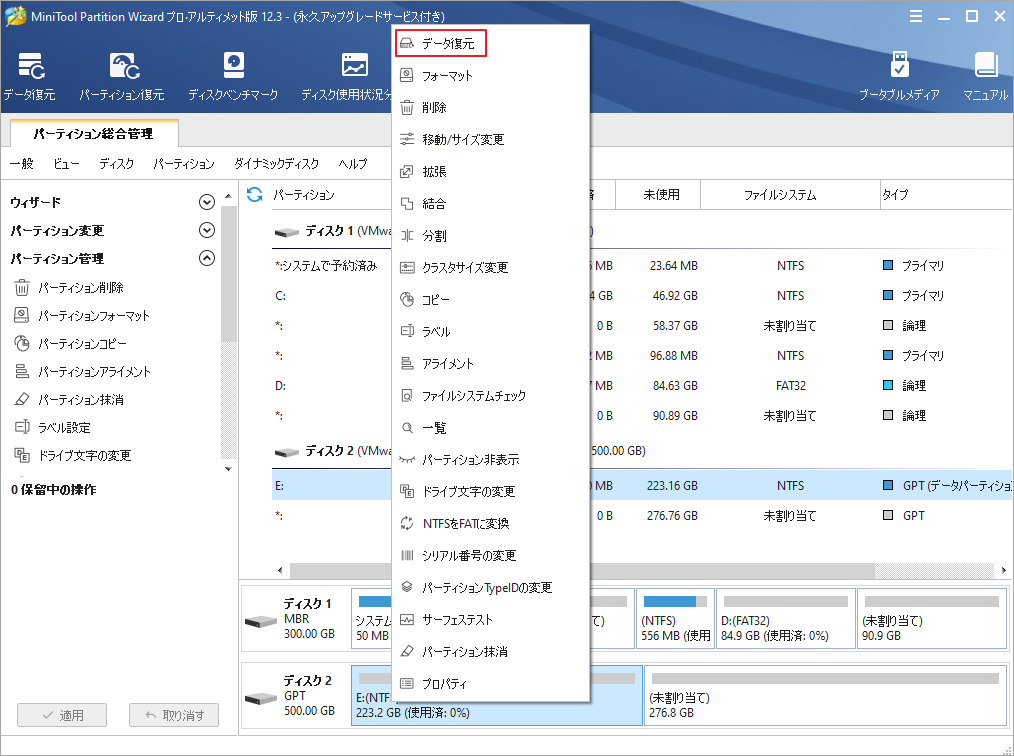Open プロパティ from the context menu
Viewport: 1014px width, 756px height.
point(491,684)
